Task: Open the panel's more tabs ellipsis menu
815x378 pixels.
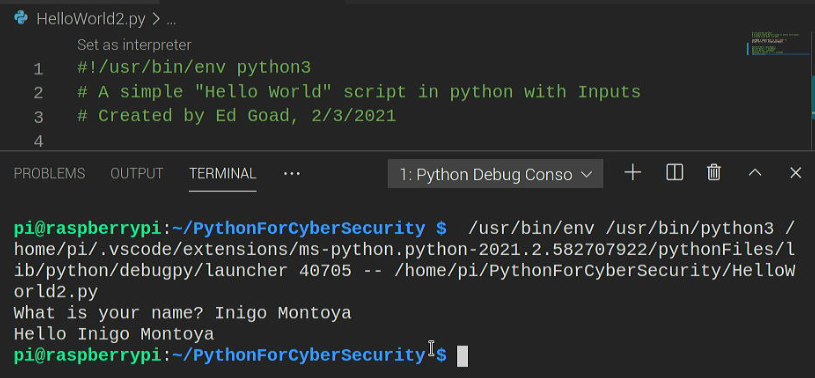Action: pos(292,173)
